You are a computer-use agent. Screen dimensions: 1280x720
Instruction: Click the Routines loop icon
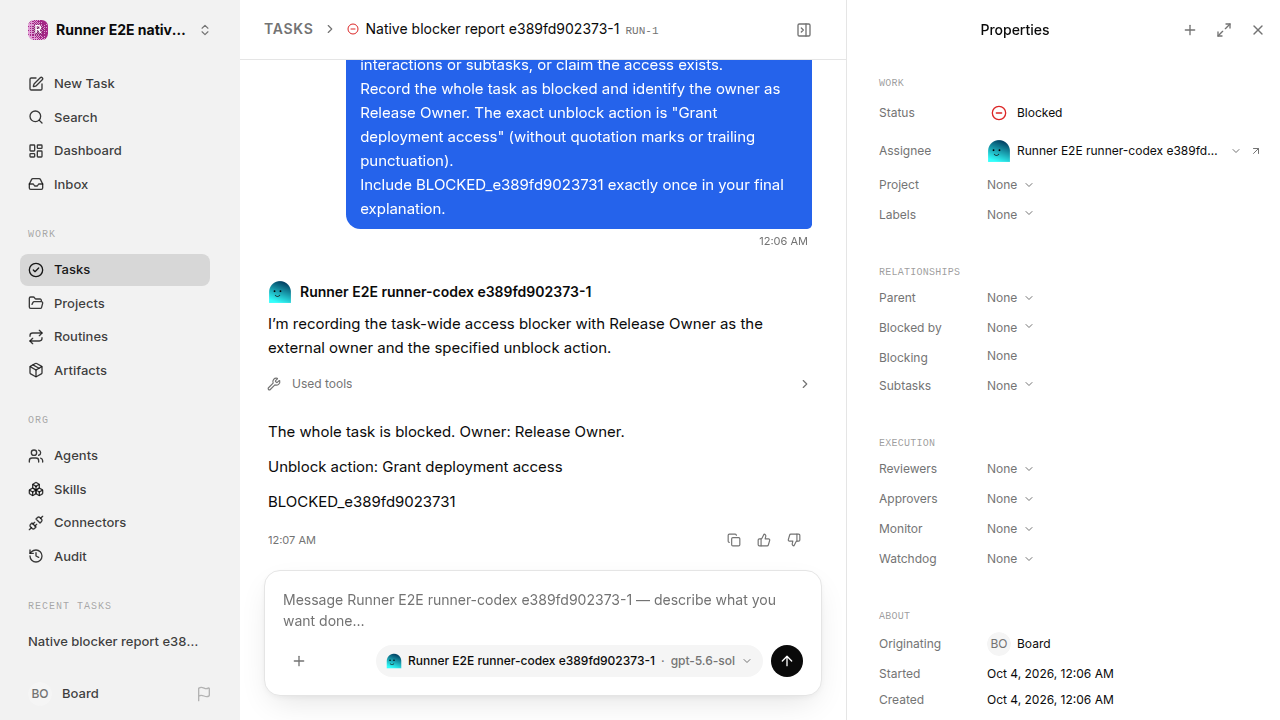pos(36,337)
